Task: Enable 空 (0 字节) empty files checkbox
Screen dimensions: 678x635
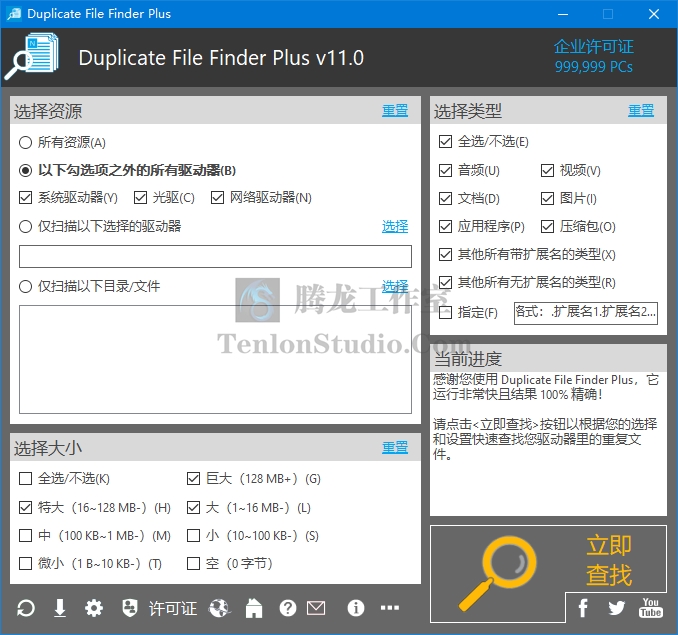Action: pos(193,564)
